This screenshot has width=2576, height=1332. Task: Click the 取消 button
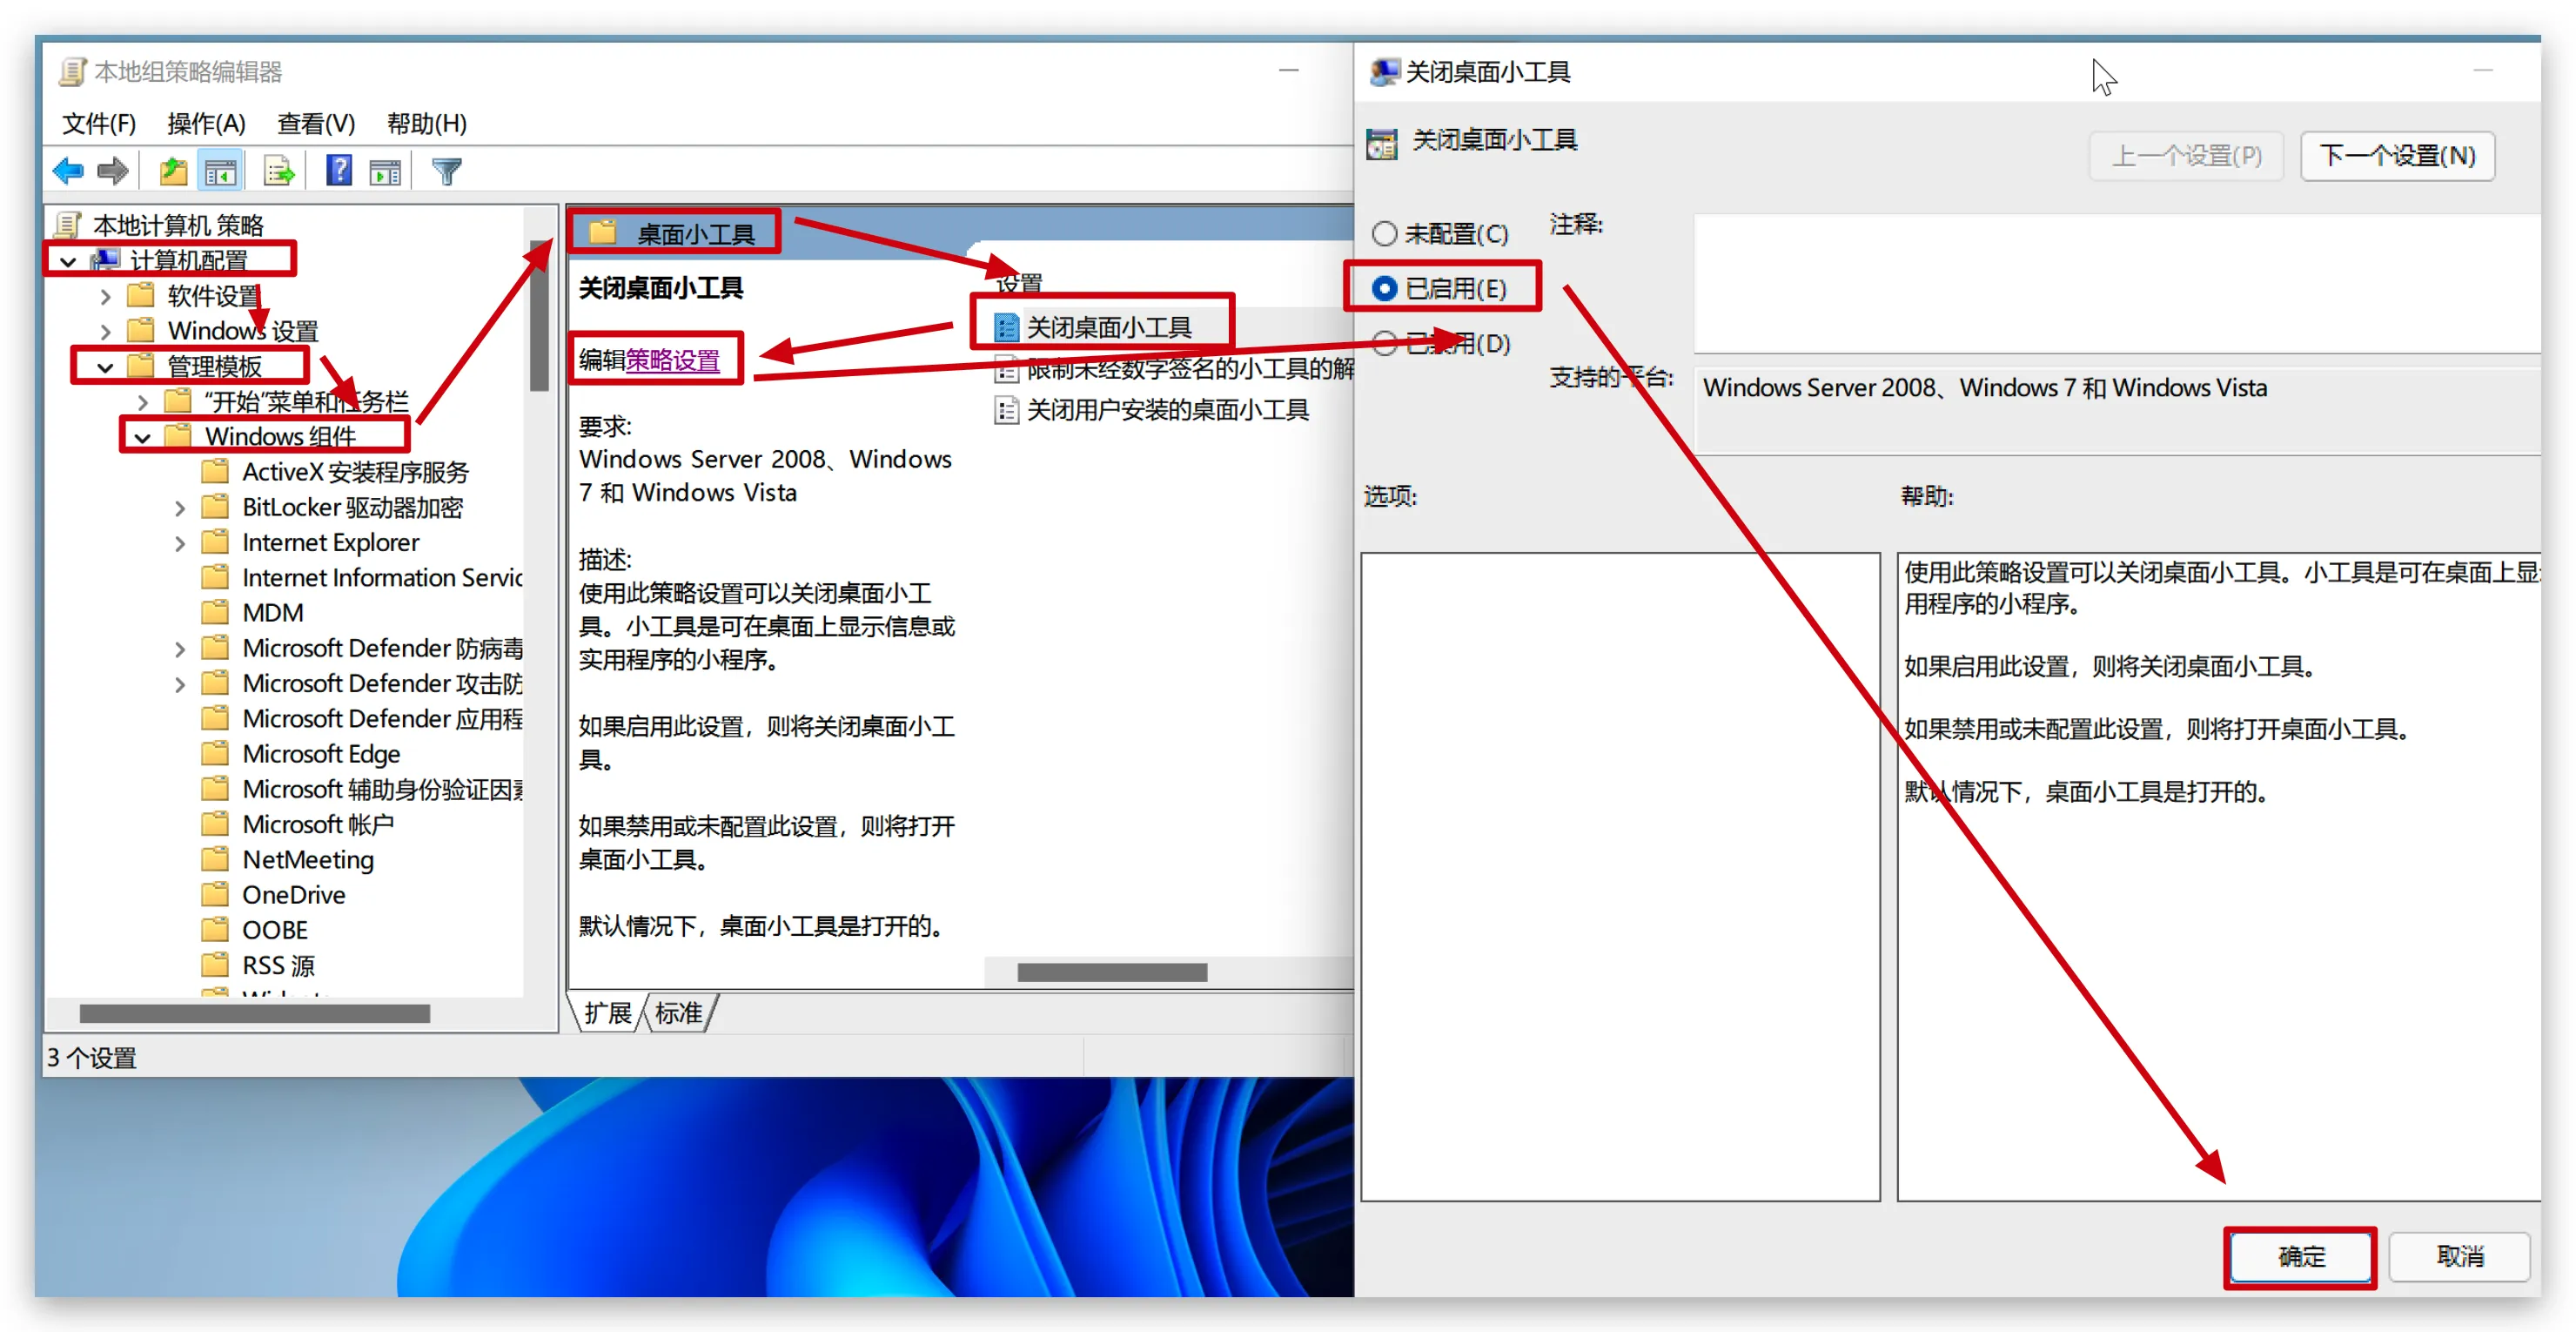pos(2459,1256)
